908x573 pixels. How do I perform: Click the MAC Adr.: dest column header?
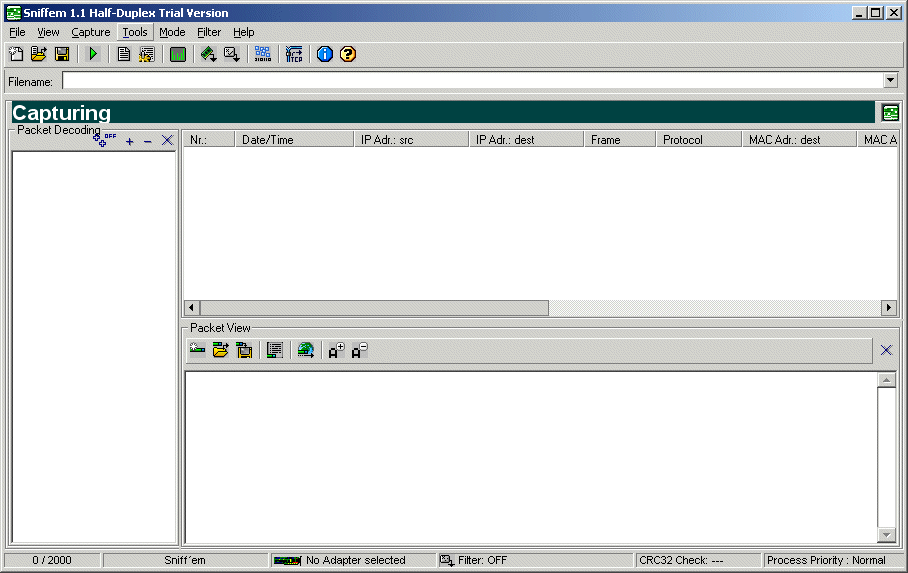(799, 140)
